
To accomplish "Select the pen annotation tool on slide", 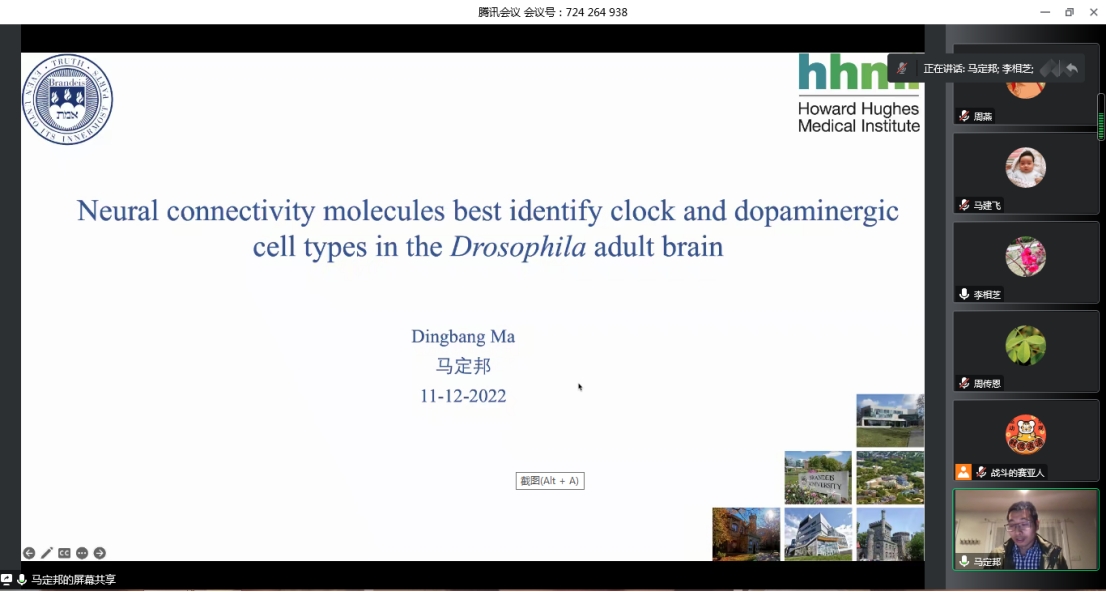I will (47, 553).
